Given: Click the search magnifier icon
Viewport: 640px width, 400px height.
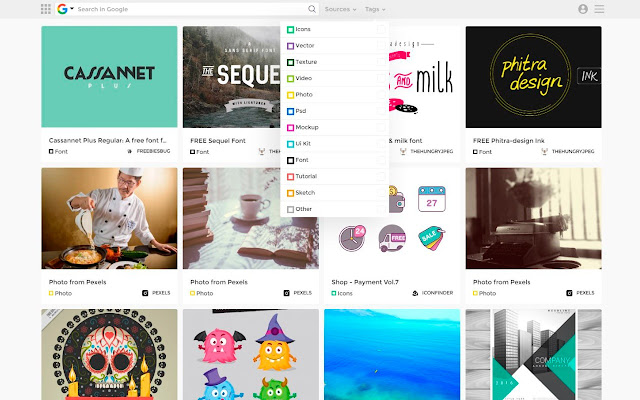Looking at the screenshot, I should (312, 9).
